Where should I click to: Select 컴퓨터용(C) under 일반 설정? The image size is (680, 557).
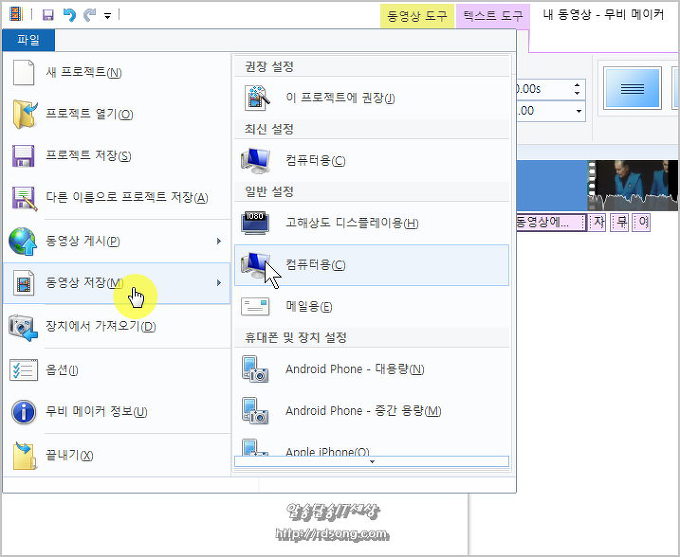[x=372, y=265]
